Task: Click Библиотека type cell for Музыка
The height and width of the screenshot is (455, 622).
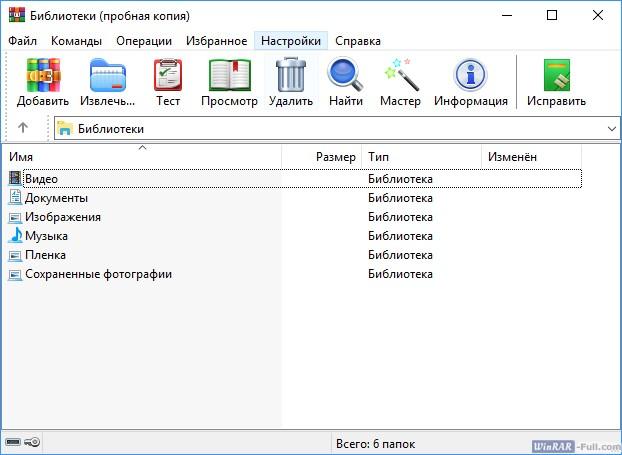Action: 400,236
